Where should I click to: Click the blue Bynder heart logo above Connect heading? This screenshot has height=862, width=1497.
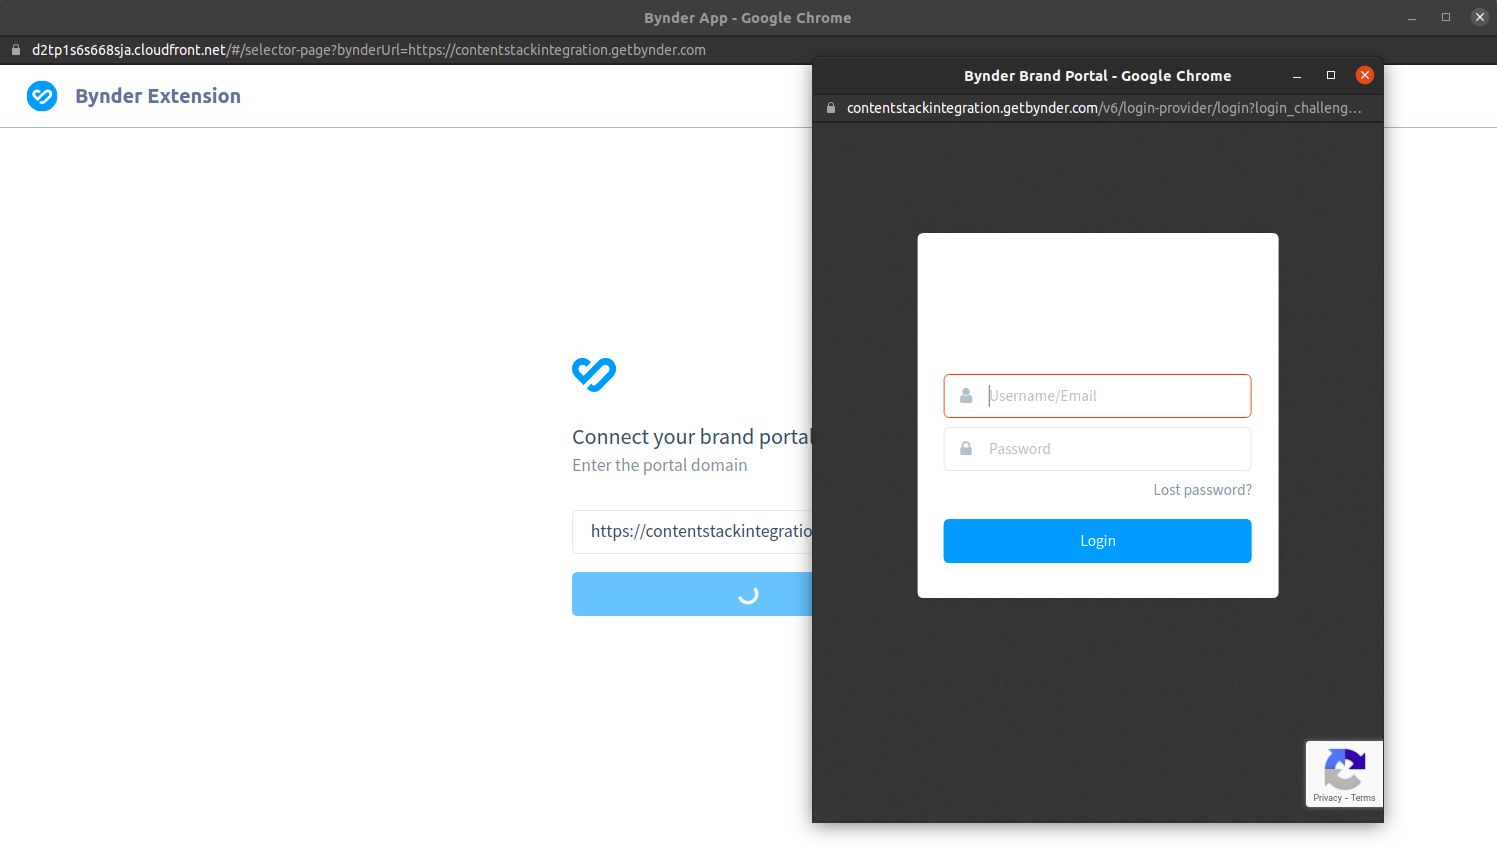(x=594, y=375)
